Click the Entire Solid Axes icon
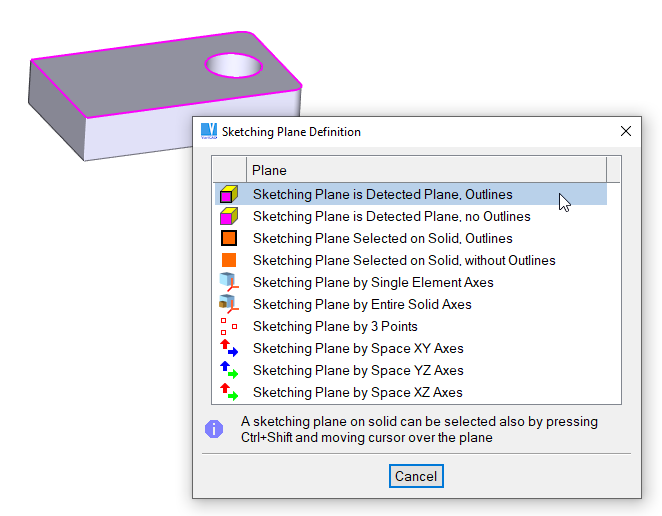This screenshot has width=662, height=516. 229,304
